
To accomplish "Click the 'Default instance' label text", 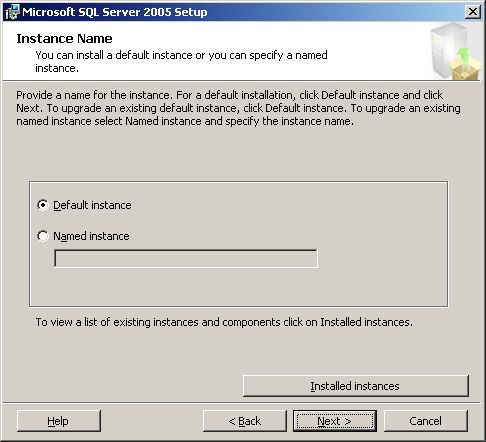I will coord(92,205).
